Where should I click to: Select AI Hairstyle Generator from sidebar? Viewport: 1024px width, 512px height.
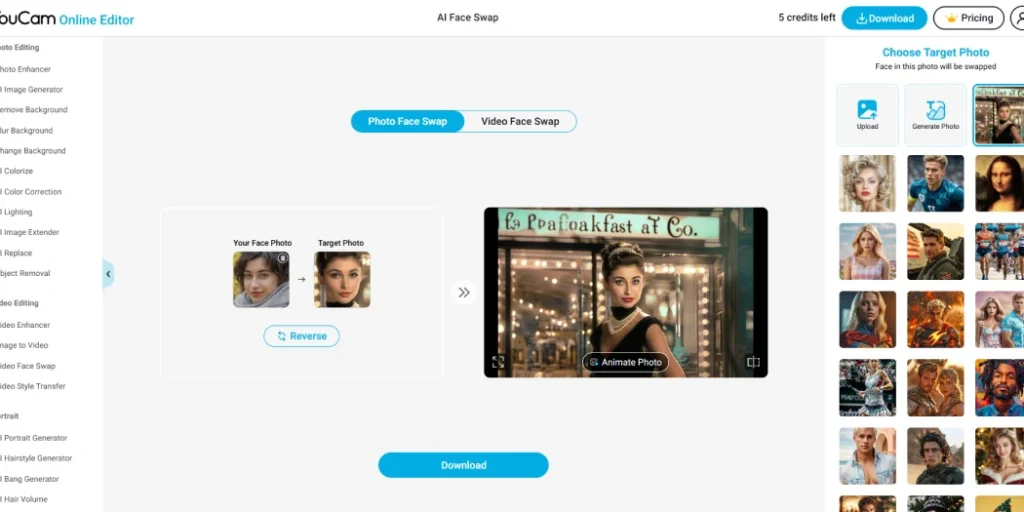[x=36, y=458]
